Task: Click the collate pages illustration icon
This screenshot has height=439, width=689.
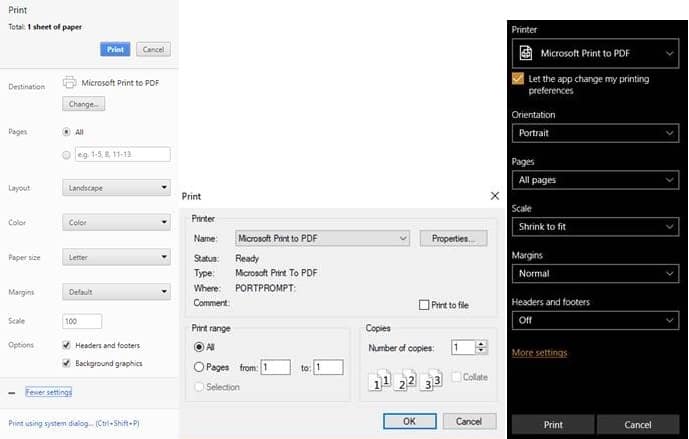Action: 405,380
